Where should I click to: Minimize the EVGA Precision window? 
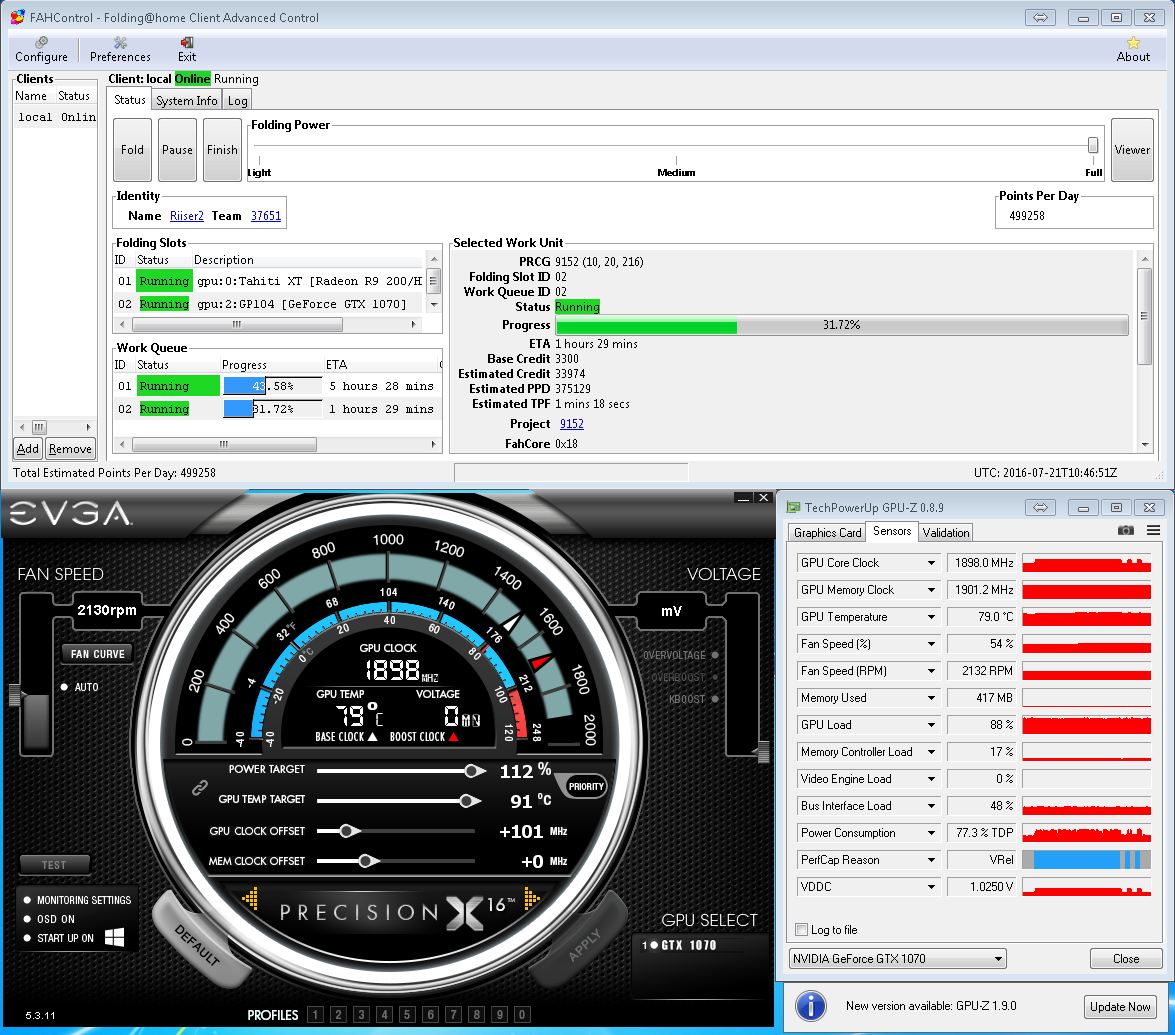coord(743,498)
